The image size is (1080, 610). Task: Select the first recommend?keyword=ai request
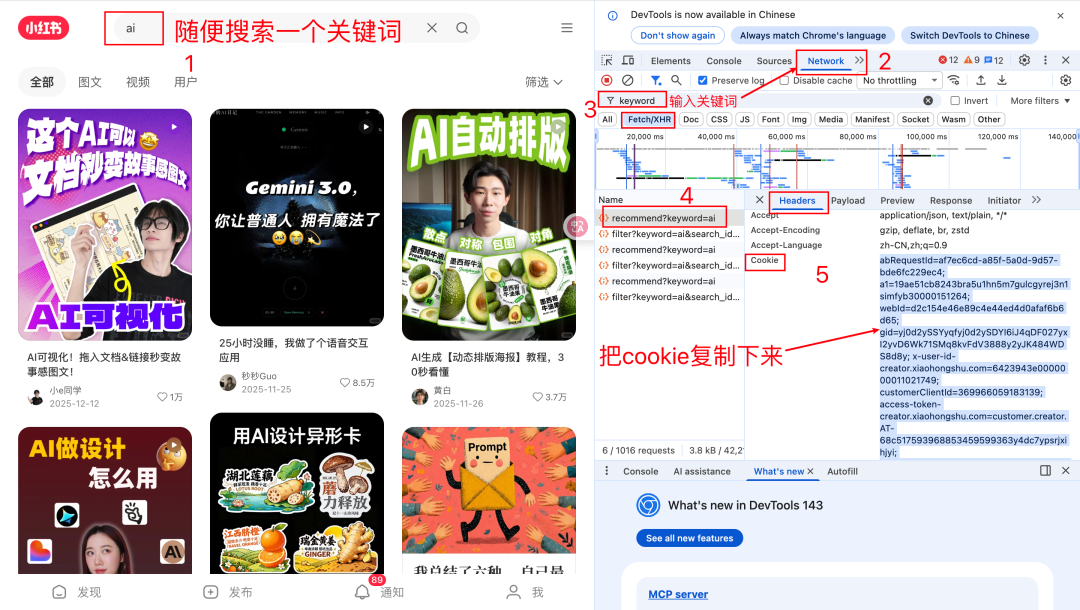[663, 218]
